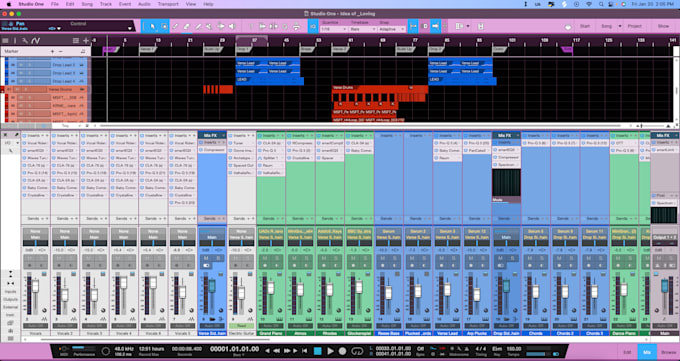The height and width of the screenshot is (361, 680).
Task: Click the Stop transport button
Action: [317, 351]
